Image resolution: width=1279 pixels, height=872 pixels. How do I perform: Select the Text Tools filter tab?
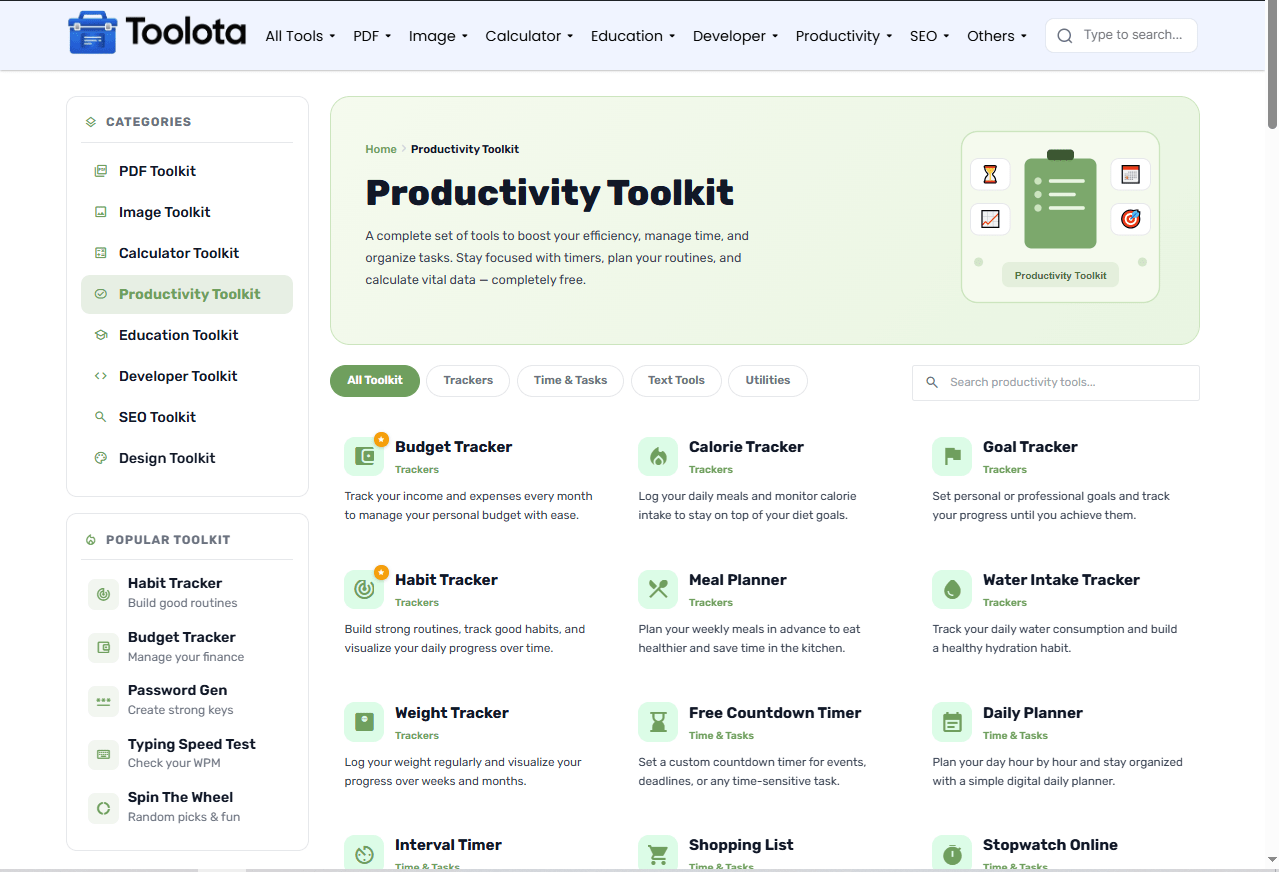(x=676, y=380)
